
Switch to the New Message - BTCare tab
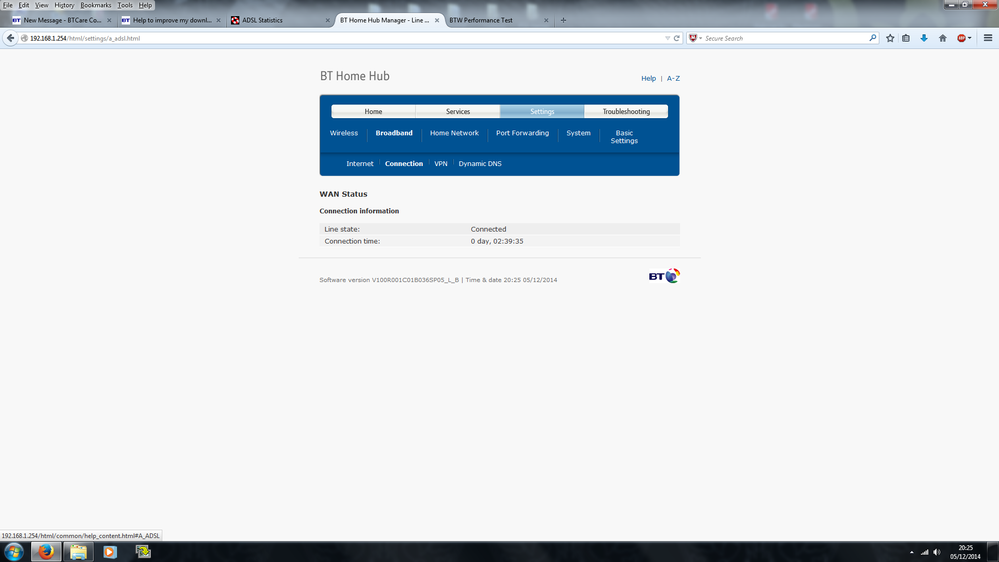click(x=62, y=20)
